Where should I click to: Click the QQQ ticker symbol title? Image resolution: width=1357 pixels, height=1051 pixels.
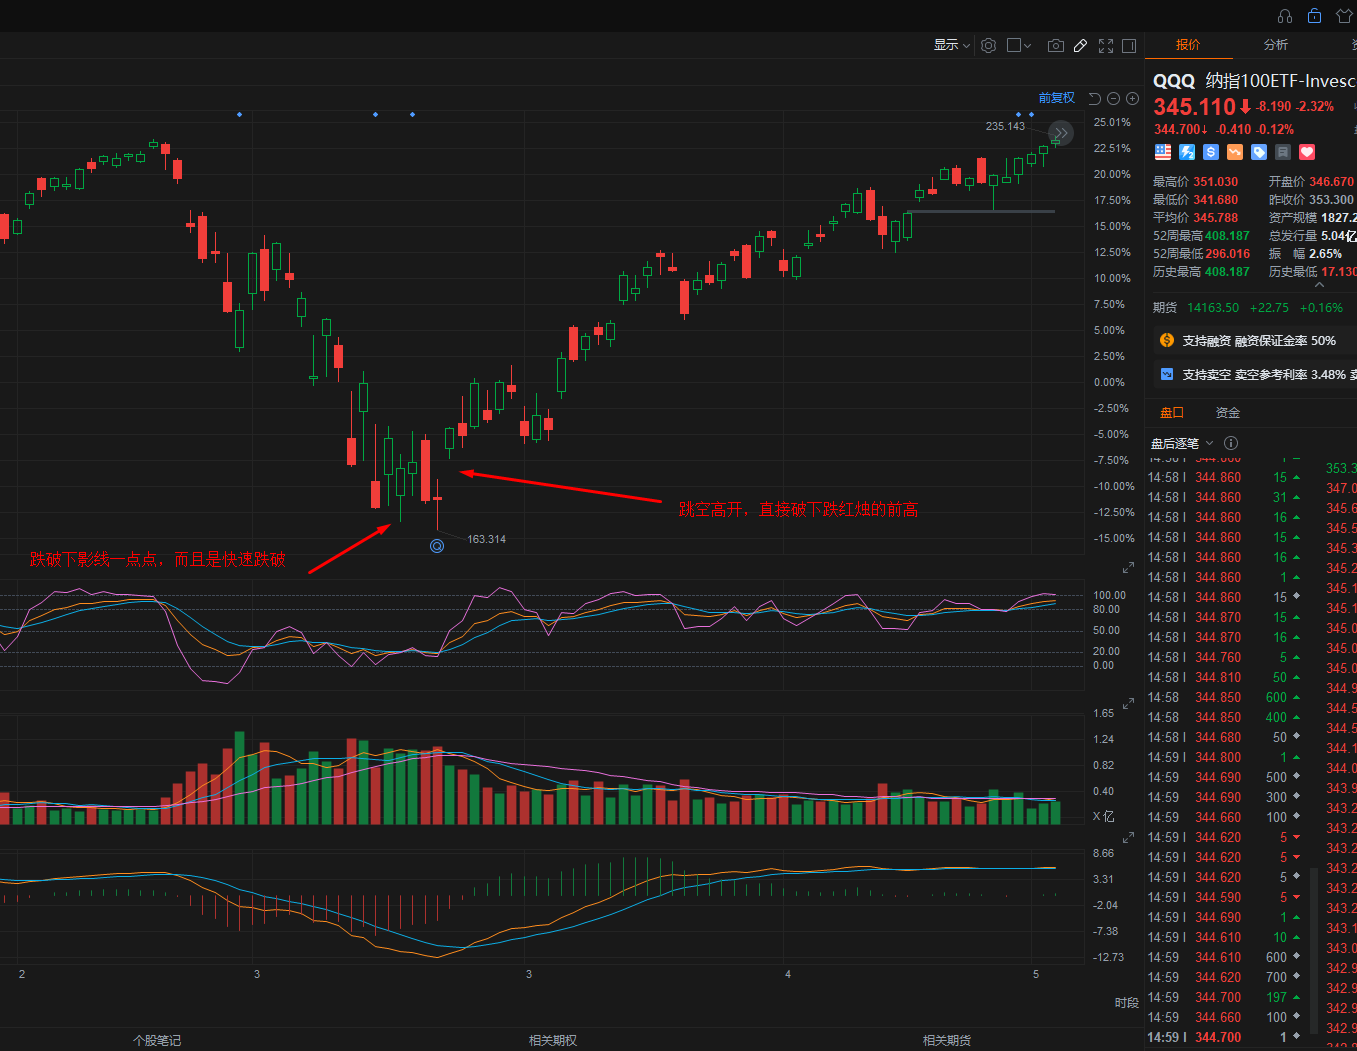(x=1174, y=81)
